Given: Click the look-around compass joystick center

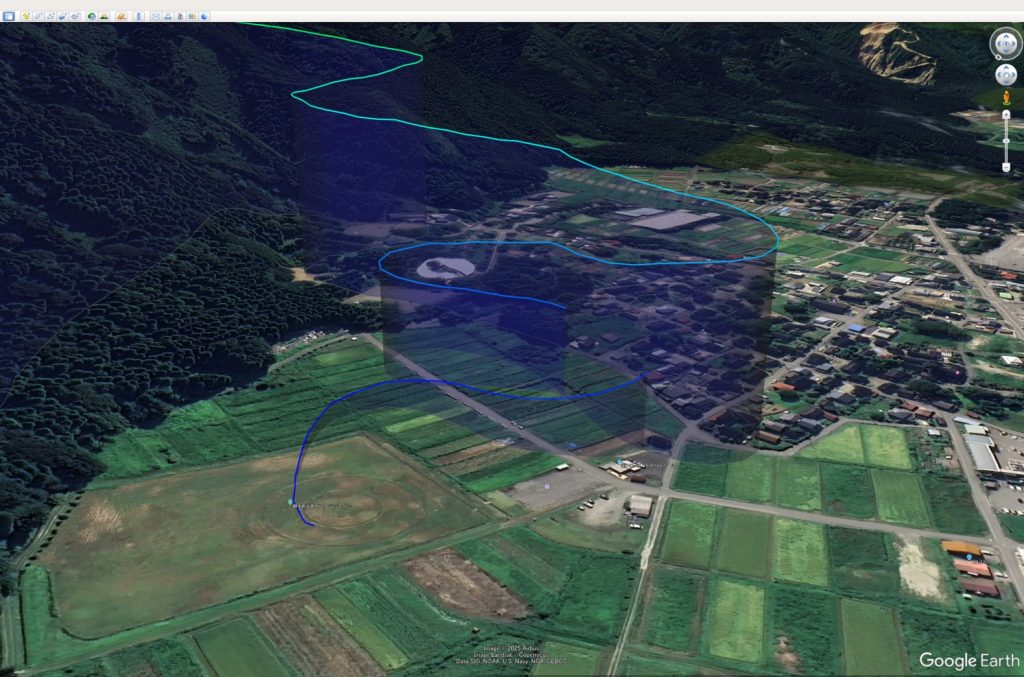Looking at the screenshot, I should pyautogui.click(x=1005, y=44).
